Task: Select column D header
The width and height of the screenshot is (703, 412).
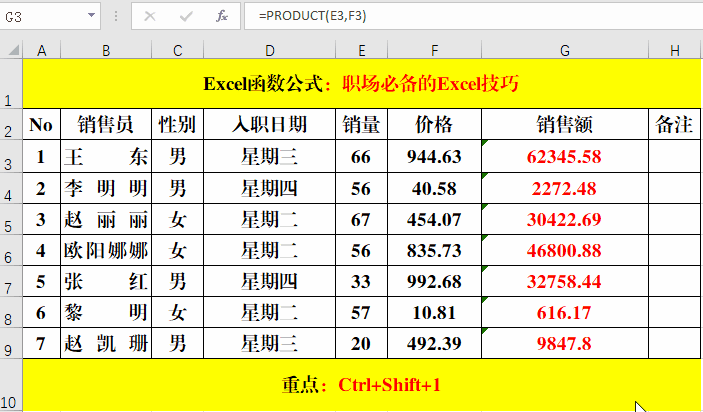Action: (269, 50)
